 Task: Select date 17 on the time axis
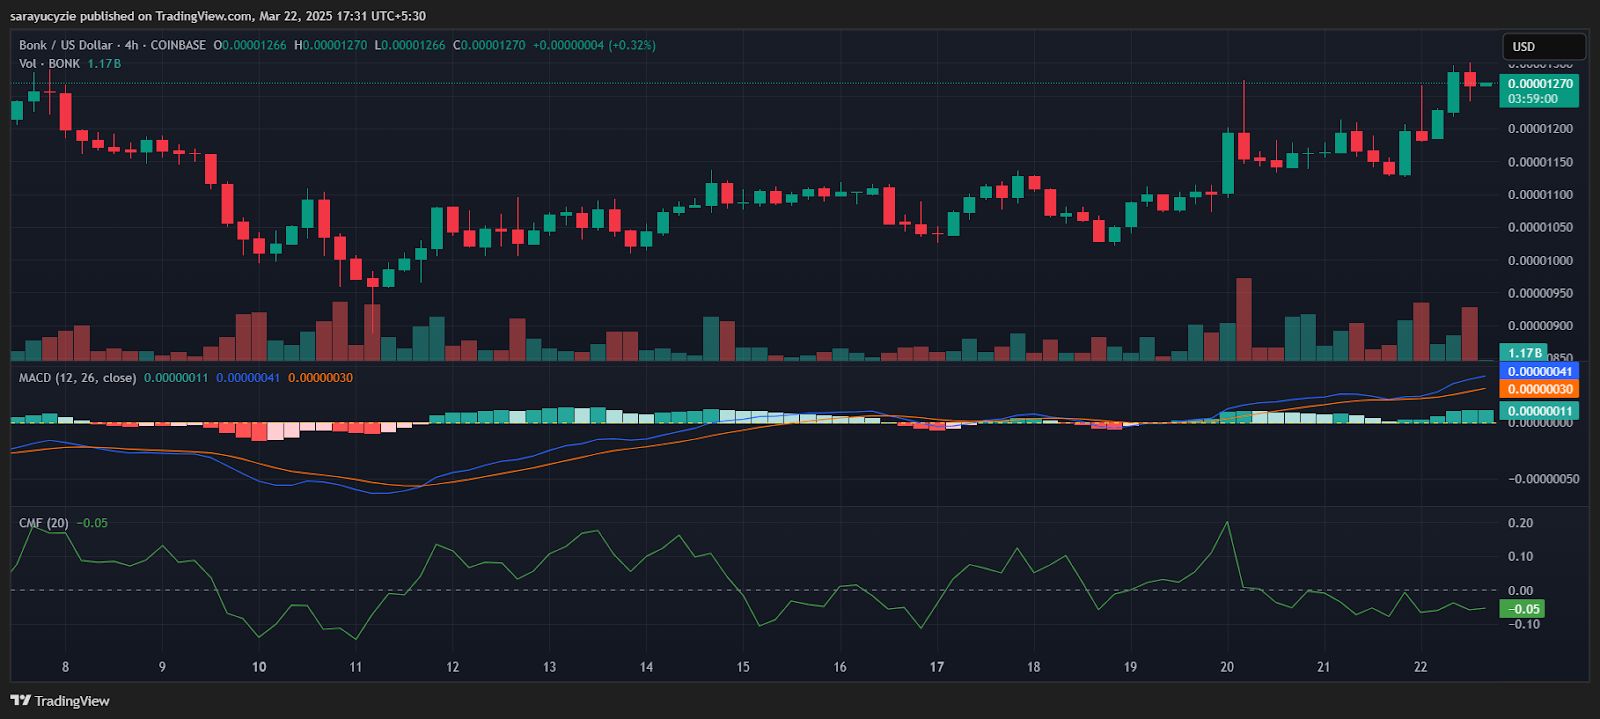937,667
